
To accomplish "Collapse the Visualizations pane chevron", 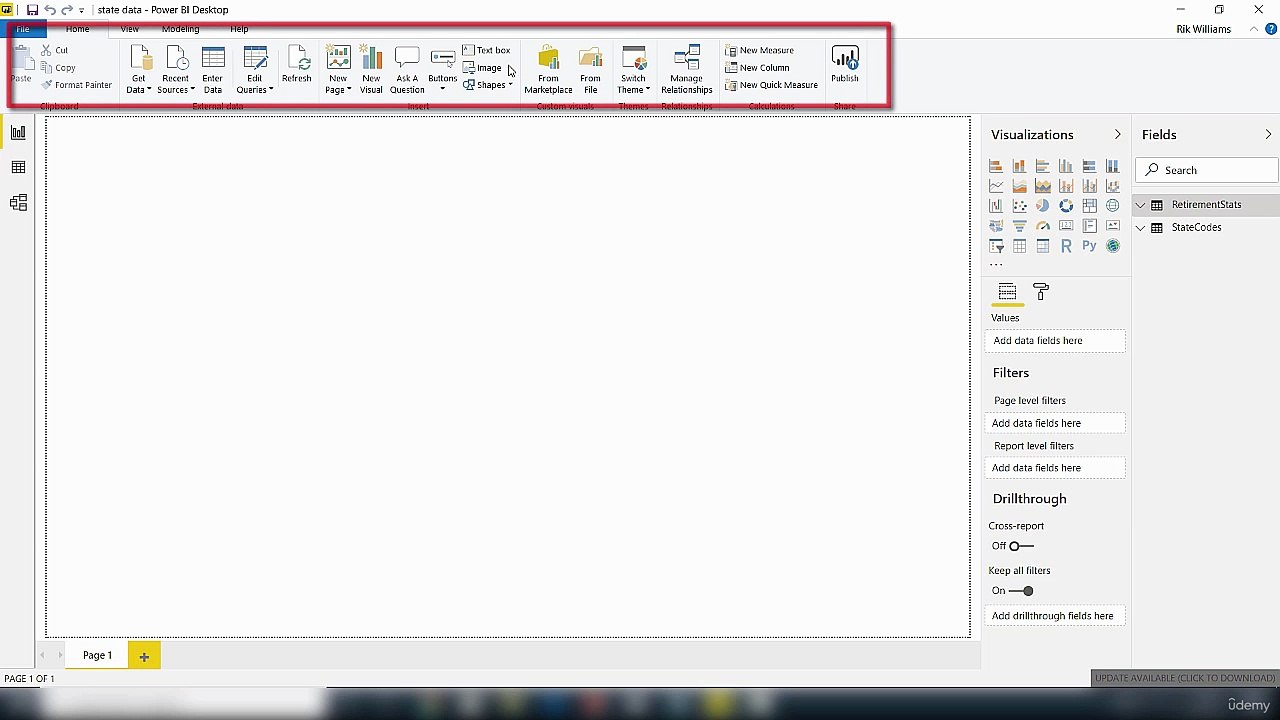I will click(x=1117, y=134).
